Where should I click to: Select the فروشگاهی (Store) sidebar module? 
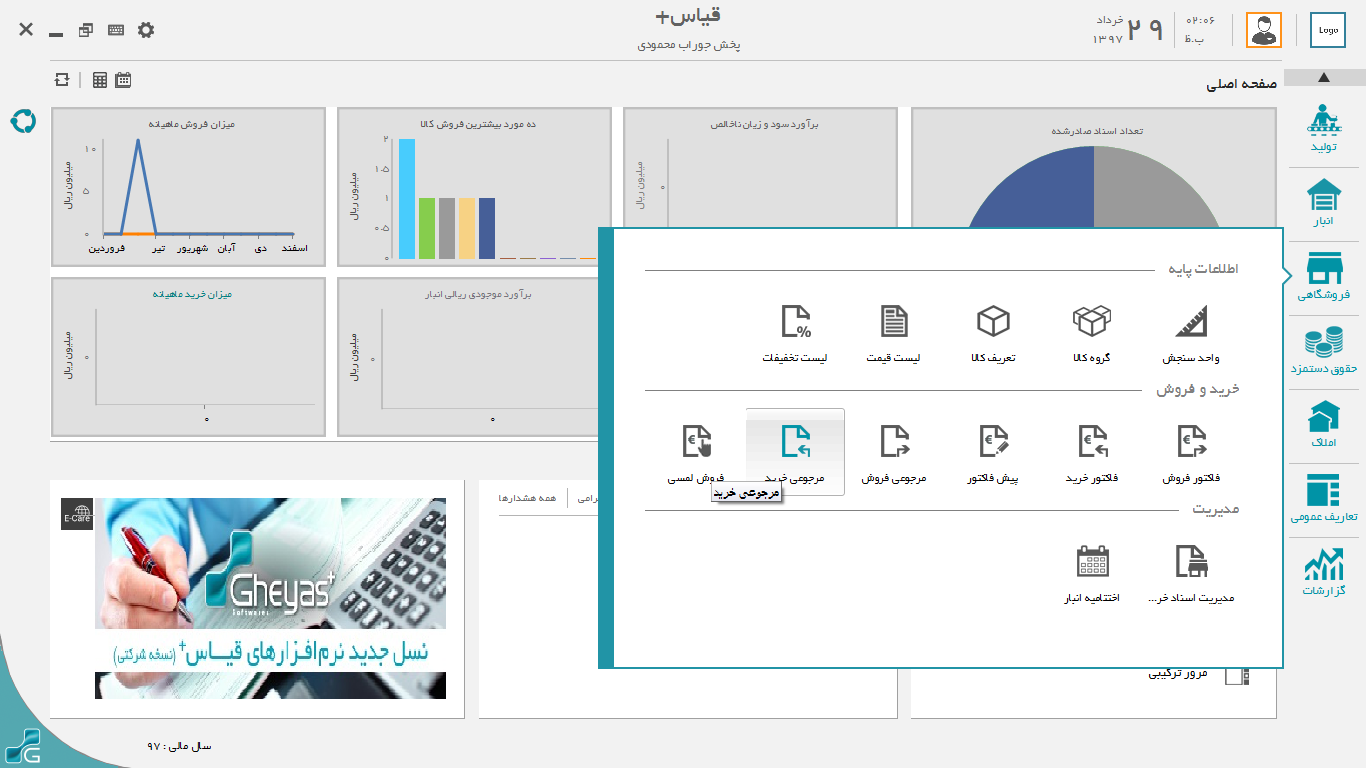[x=1323, y=277]
